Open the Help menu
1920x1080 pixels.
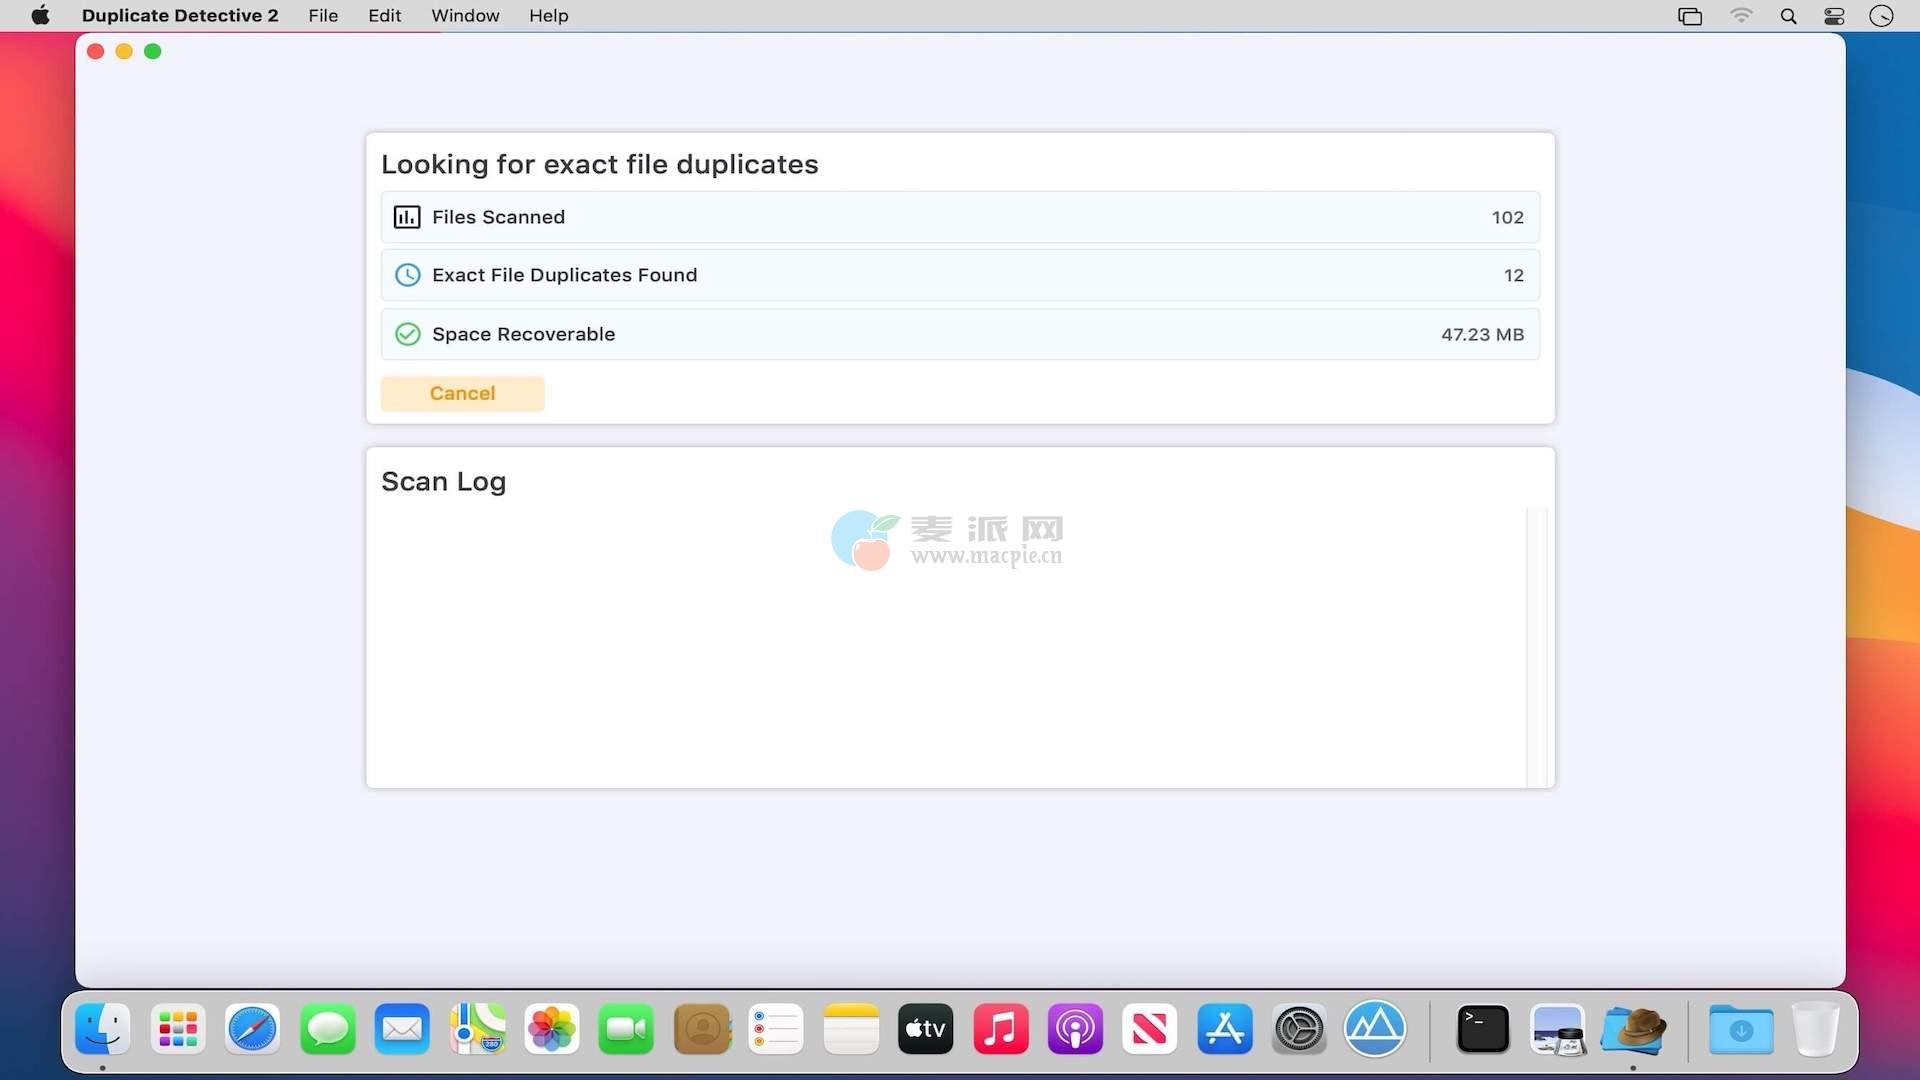click(548, 16)
